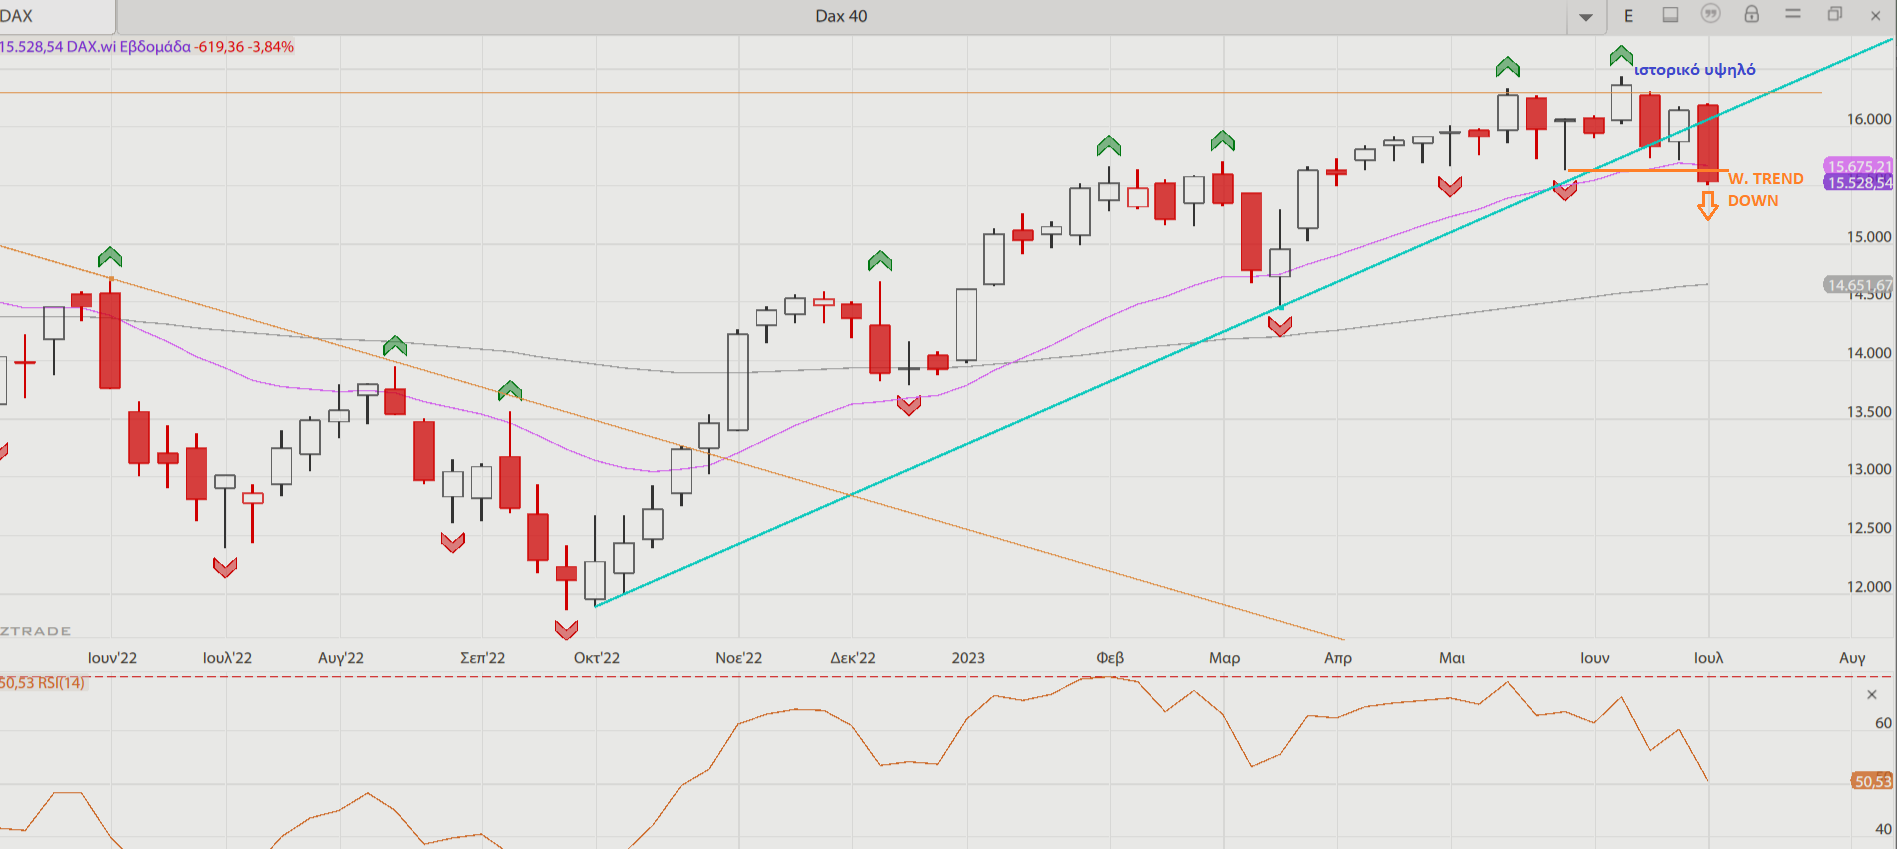Select red down marker near Ιουλ'22 low
The image size is (1897, 849).
point(225,567)
